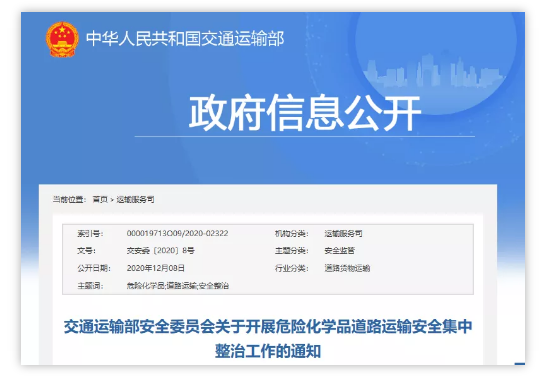Click the 索引号 field label

point(90,233)
